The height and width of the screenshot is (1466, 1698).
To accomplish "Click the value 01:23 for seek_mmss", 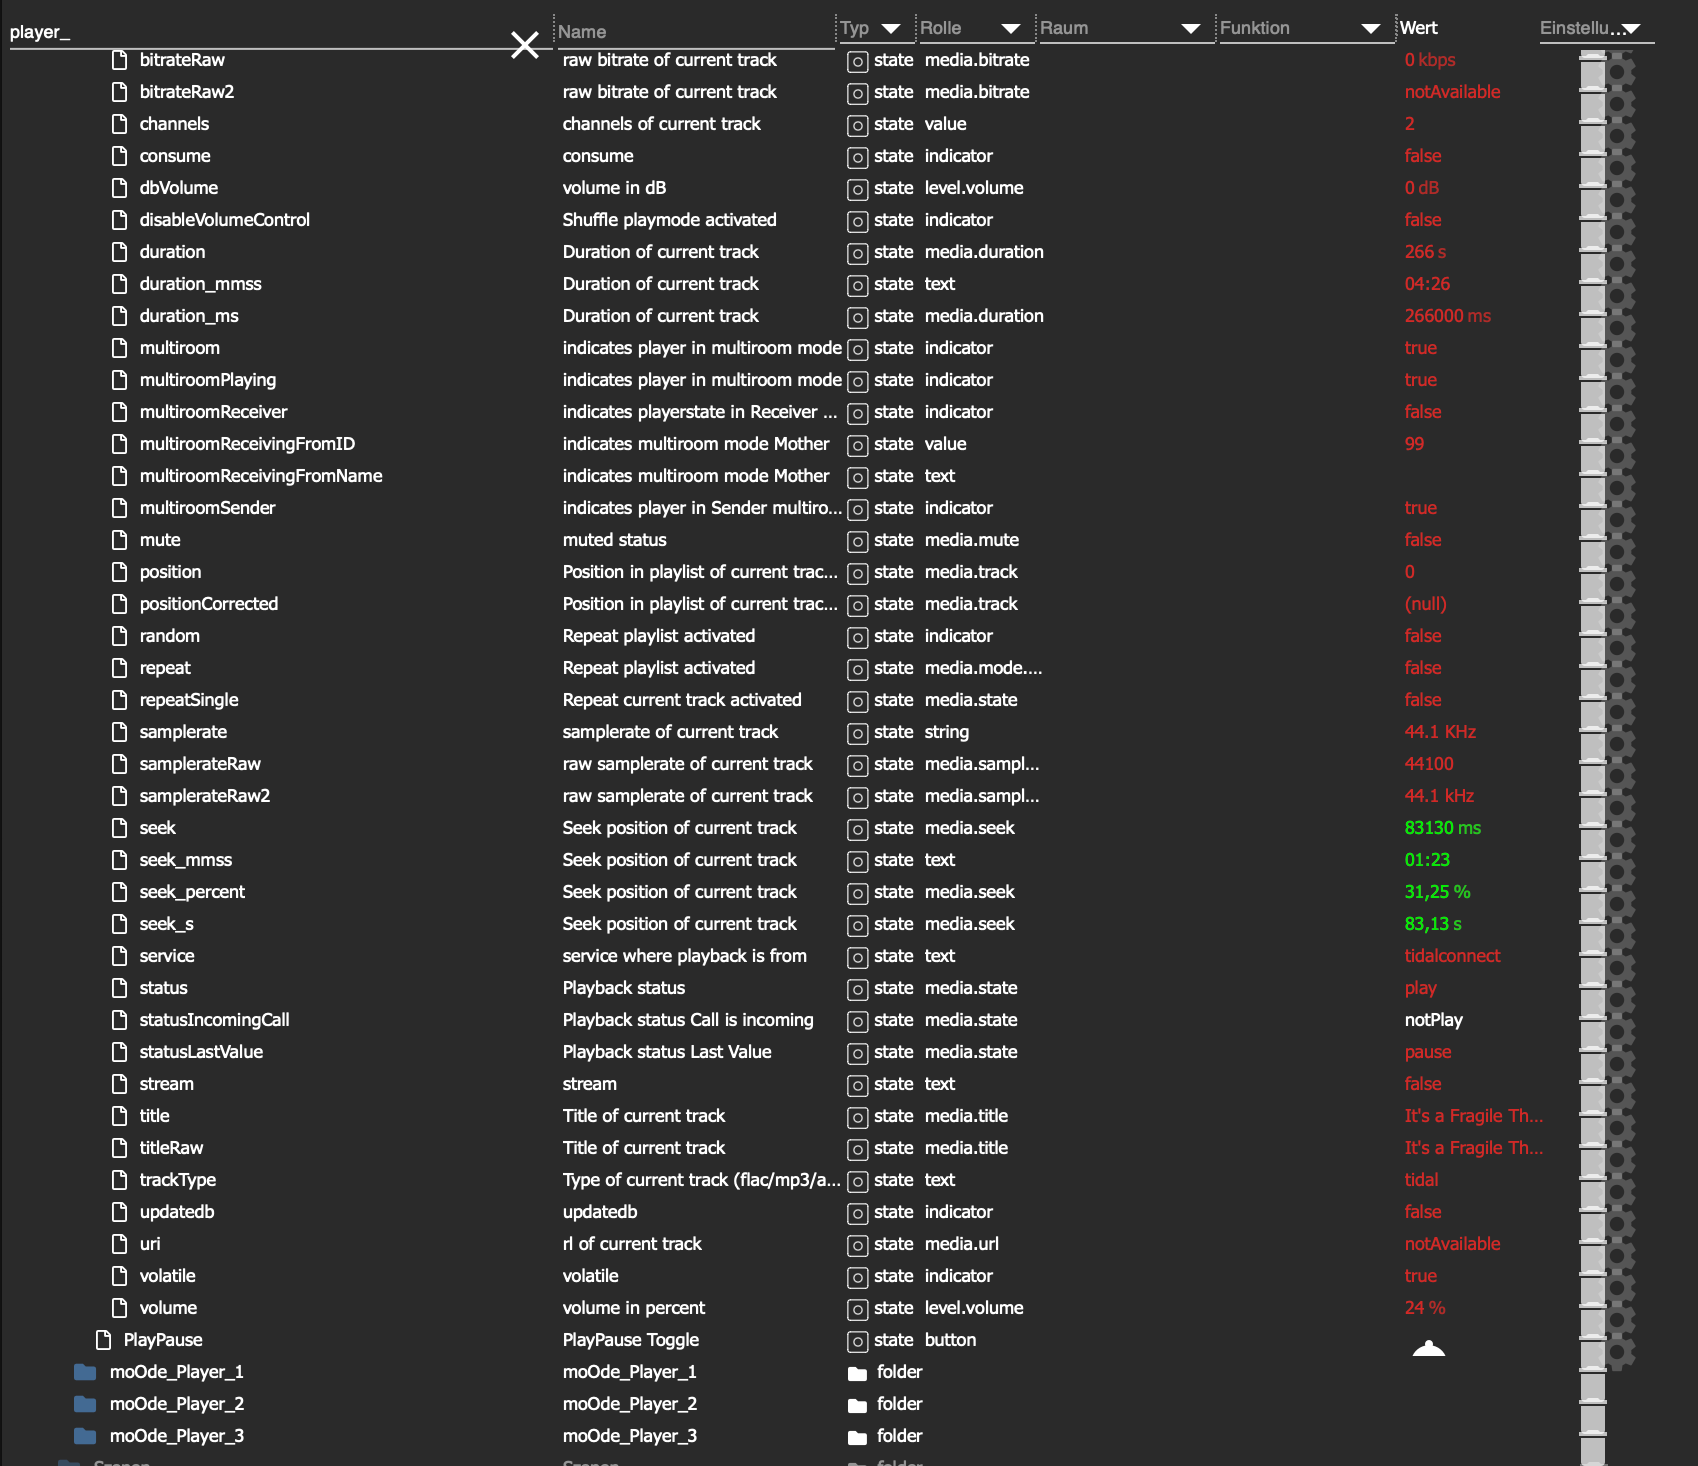I will pyautogui.click(x=1427, y=860).
